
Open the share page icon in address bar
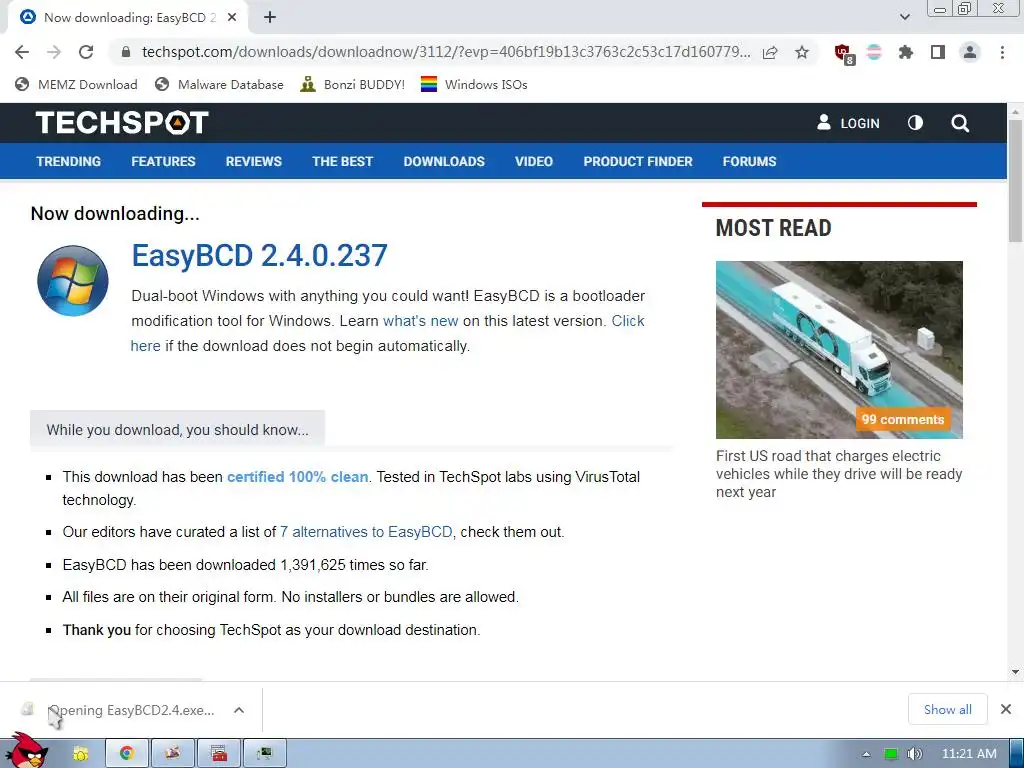(770, 52)
